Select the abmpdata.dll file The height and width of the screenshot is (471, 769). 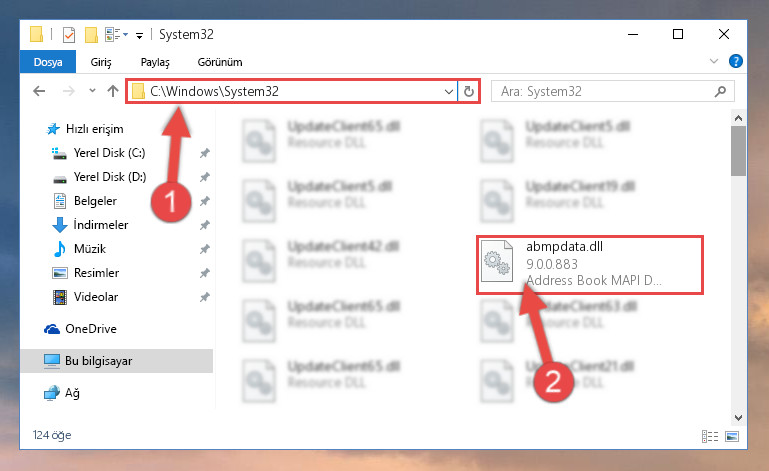[590, 264]
